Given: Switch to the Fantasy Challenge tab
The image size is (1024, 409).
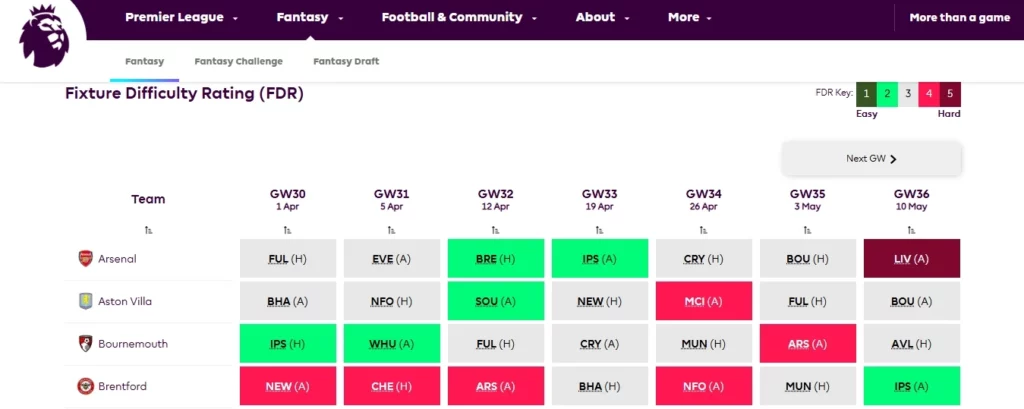Looking at the screenshot, I should [238, 61].
